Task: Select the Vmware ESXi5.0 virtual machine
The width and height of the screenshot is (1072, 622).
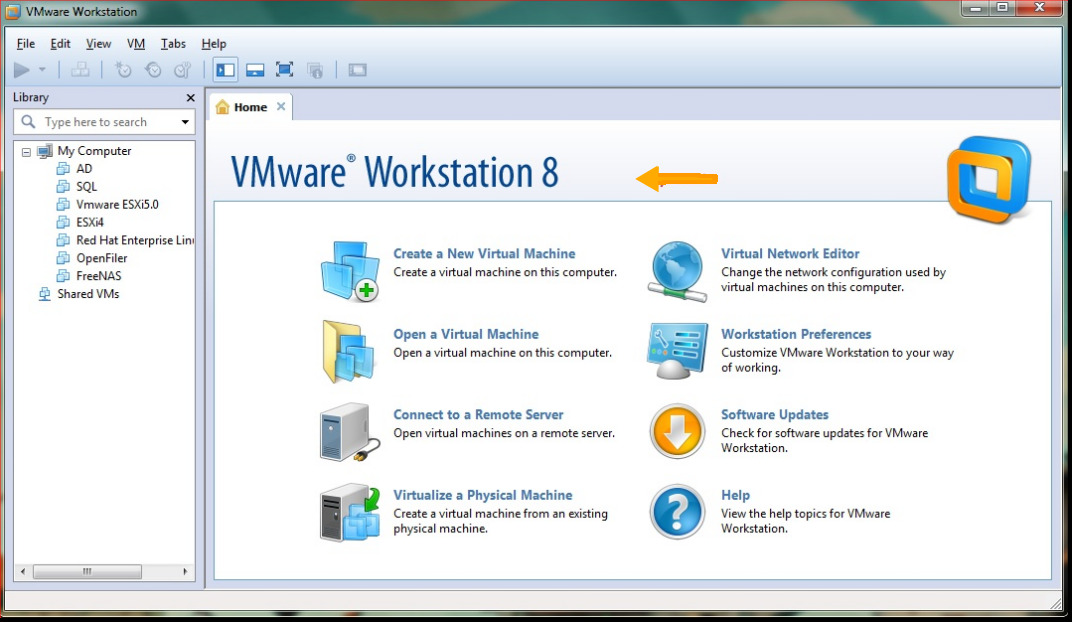Action: point(117,204)
